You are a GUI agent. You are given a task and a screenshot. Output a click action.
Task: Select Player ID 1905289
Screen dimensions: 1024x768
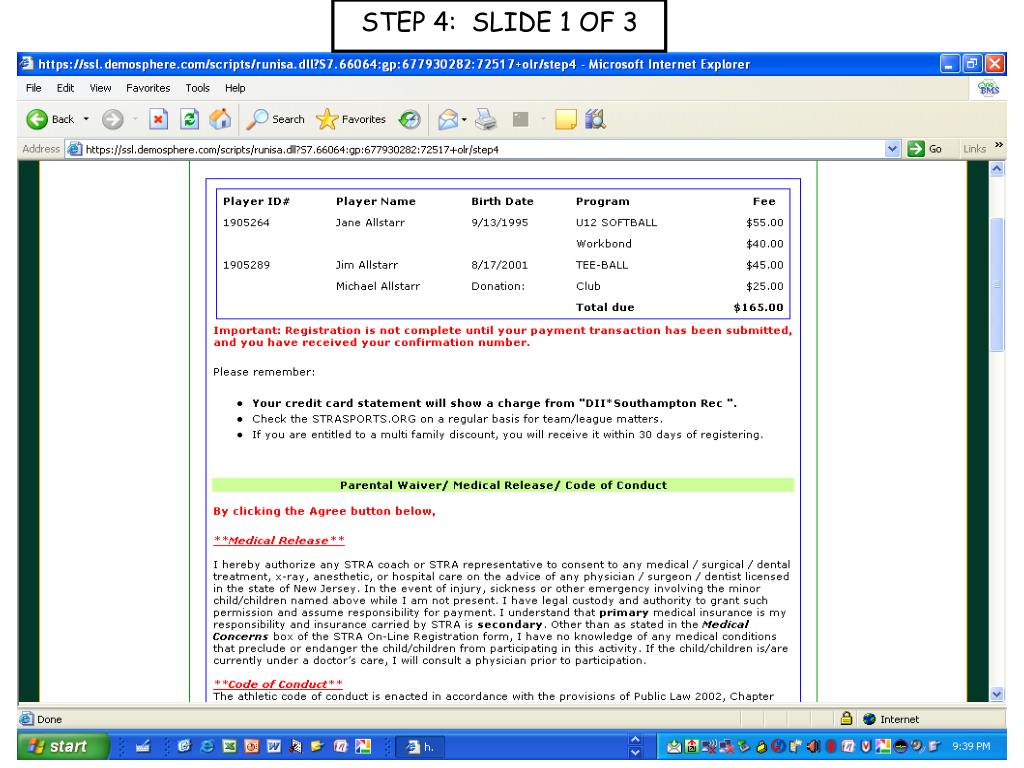(x=246, y=265)
